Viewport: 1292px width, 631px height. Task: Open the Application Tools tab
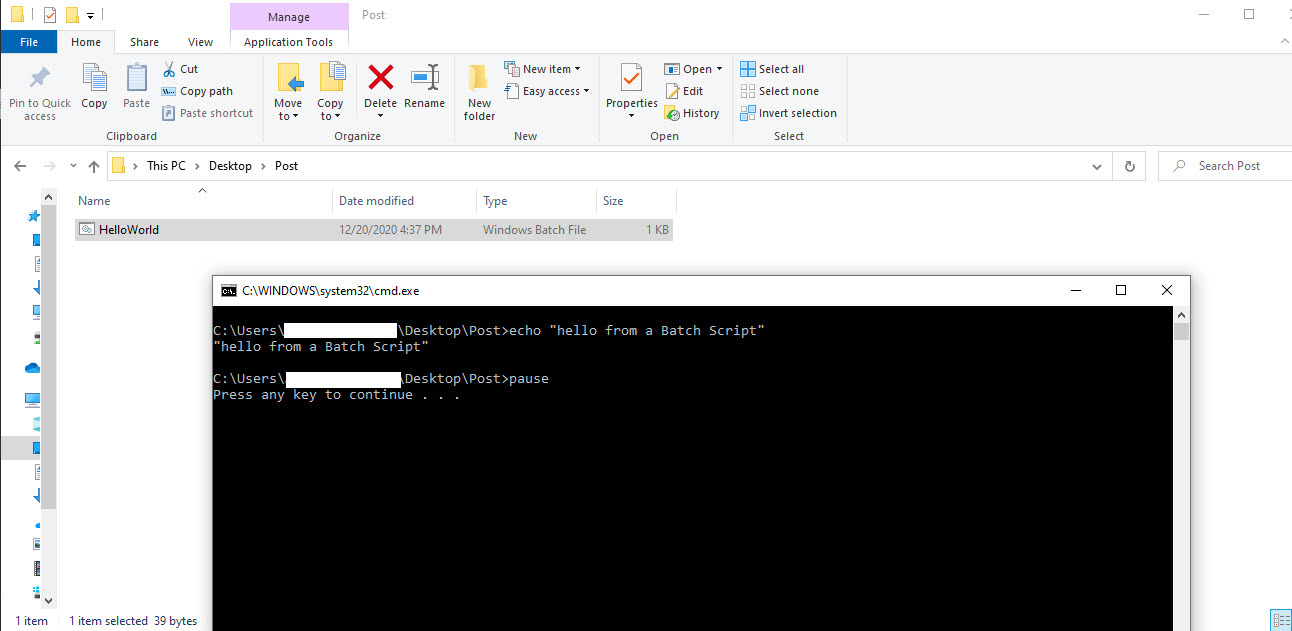tap(289, 42)
